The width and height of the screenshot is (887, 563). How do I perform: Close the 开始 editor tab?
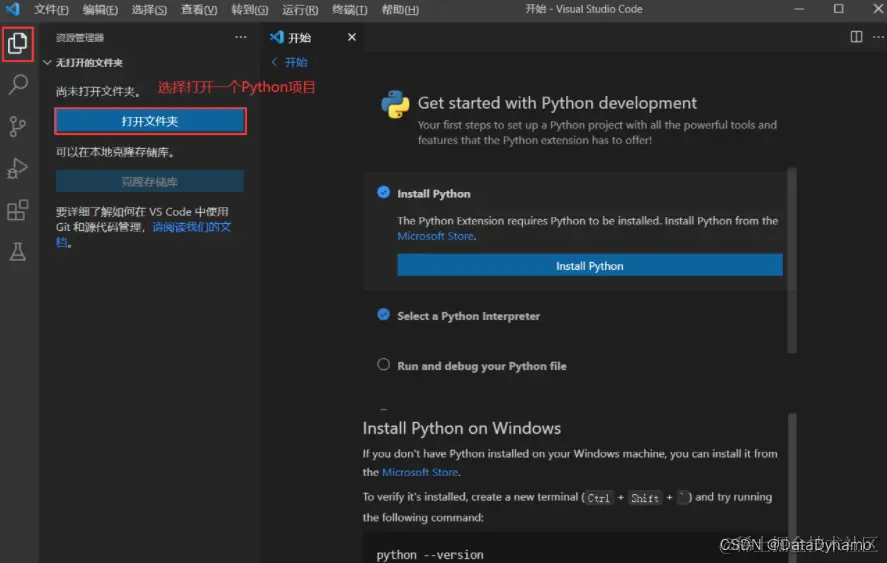[351, 38]
